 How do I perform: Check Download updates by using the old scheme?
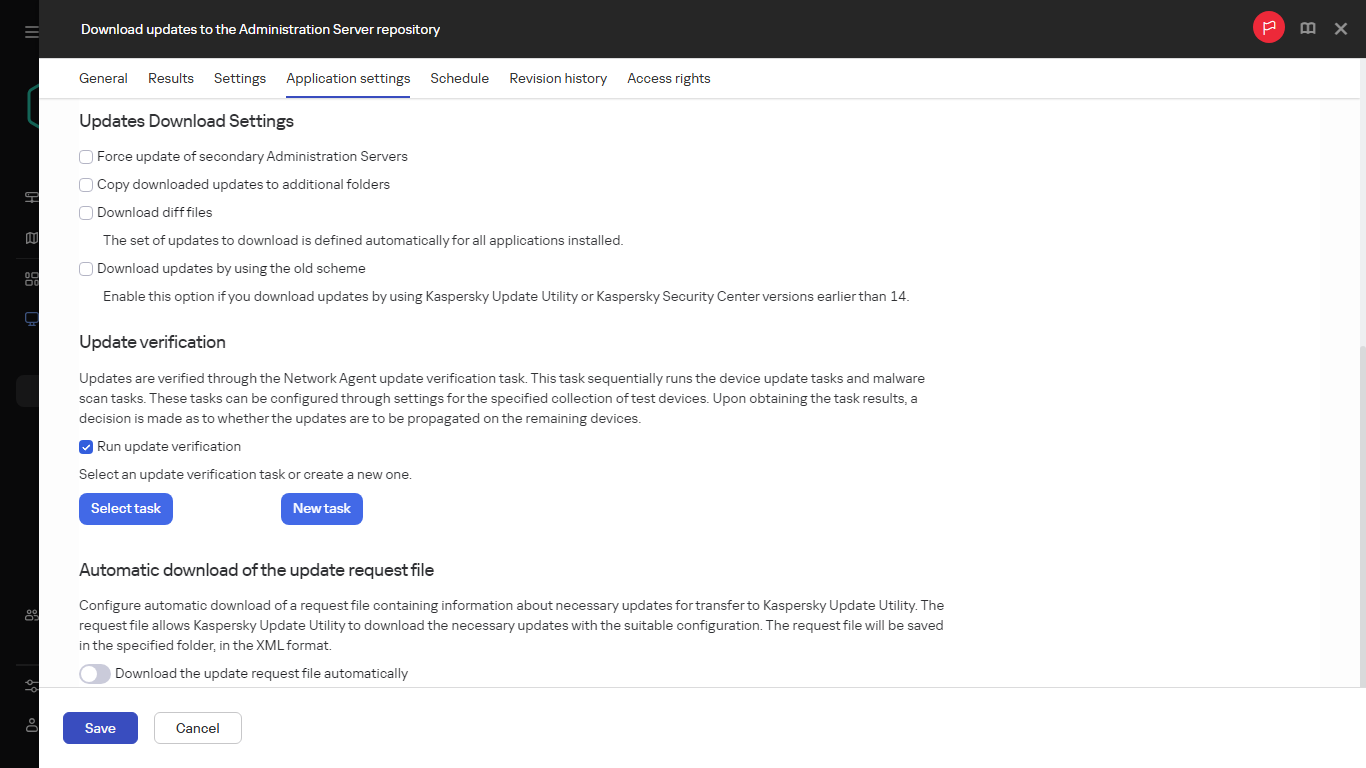86,268
